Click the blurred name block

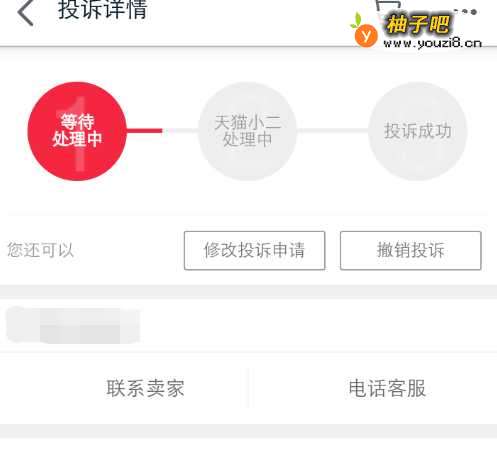[x=73, y=325]
